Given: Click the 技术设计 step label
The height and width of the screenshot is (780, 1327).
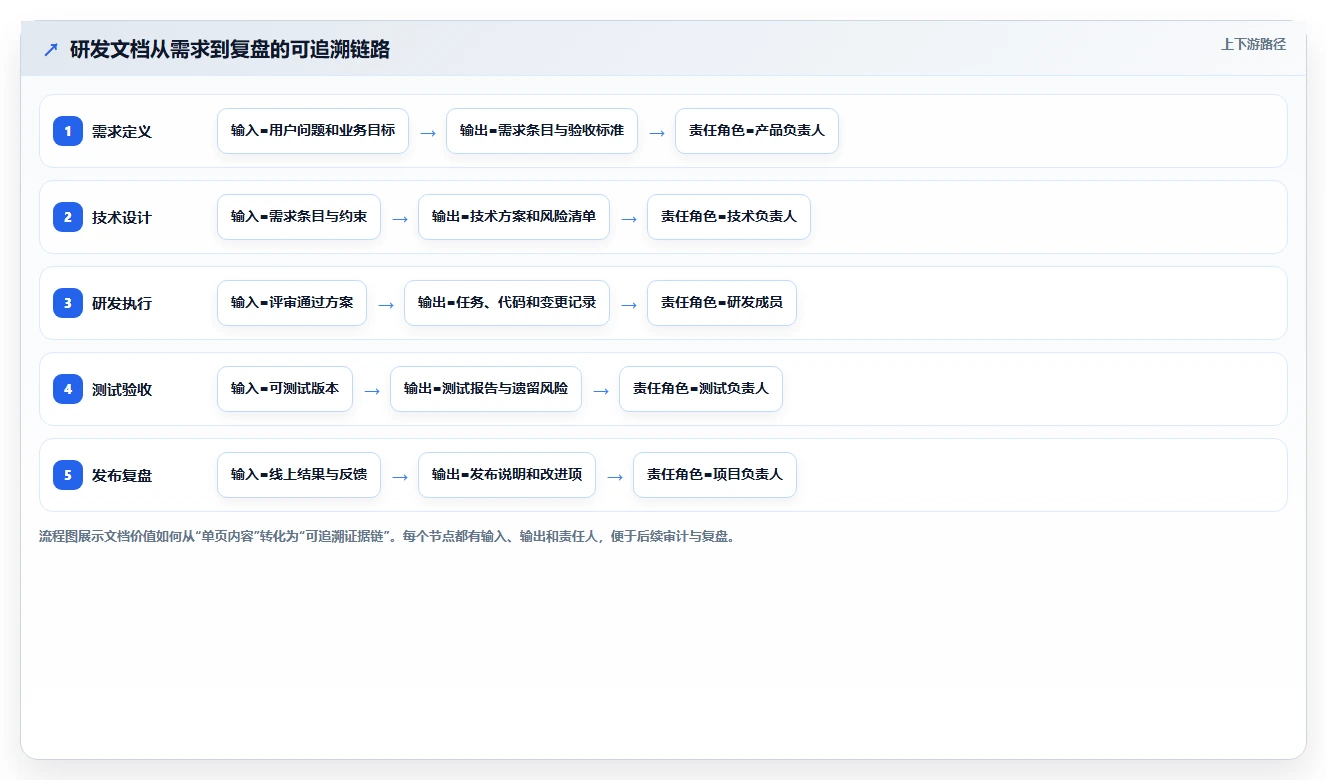Looking at the screenshot, I should click(122, 217).
